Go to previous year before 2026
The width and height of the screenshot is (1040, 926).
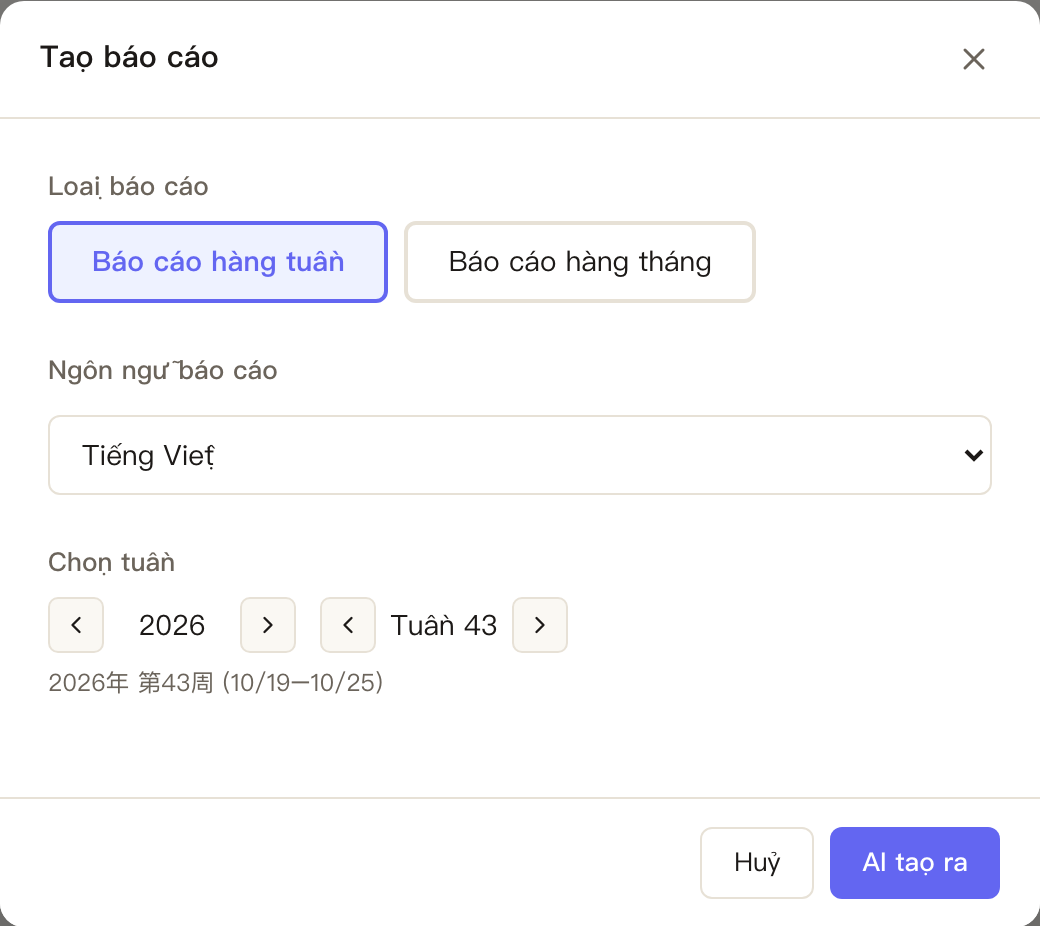coord(76,625)
